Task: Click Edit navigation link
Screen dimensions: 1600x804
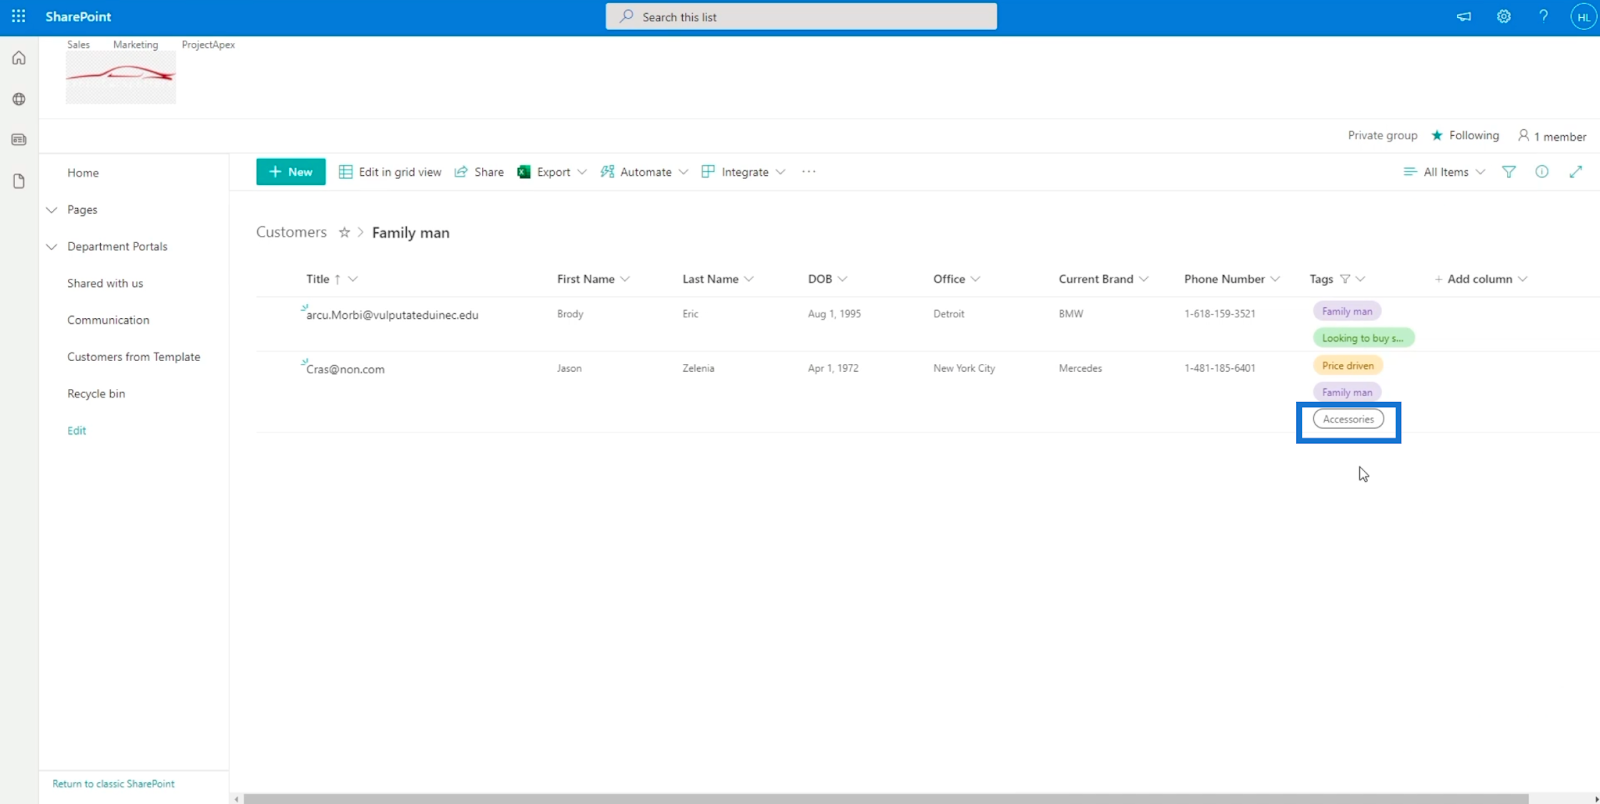Action: pos(77,431)
